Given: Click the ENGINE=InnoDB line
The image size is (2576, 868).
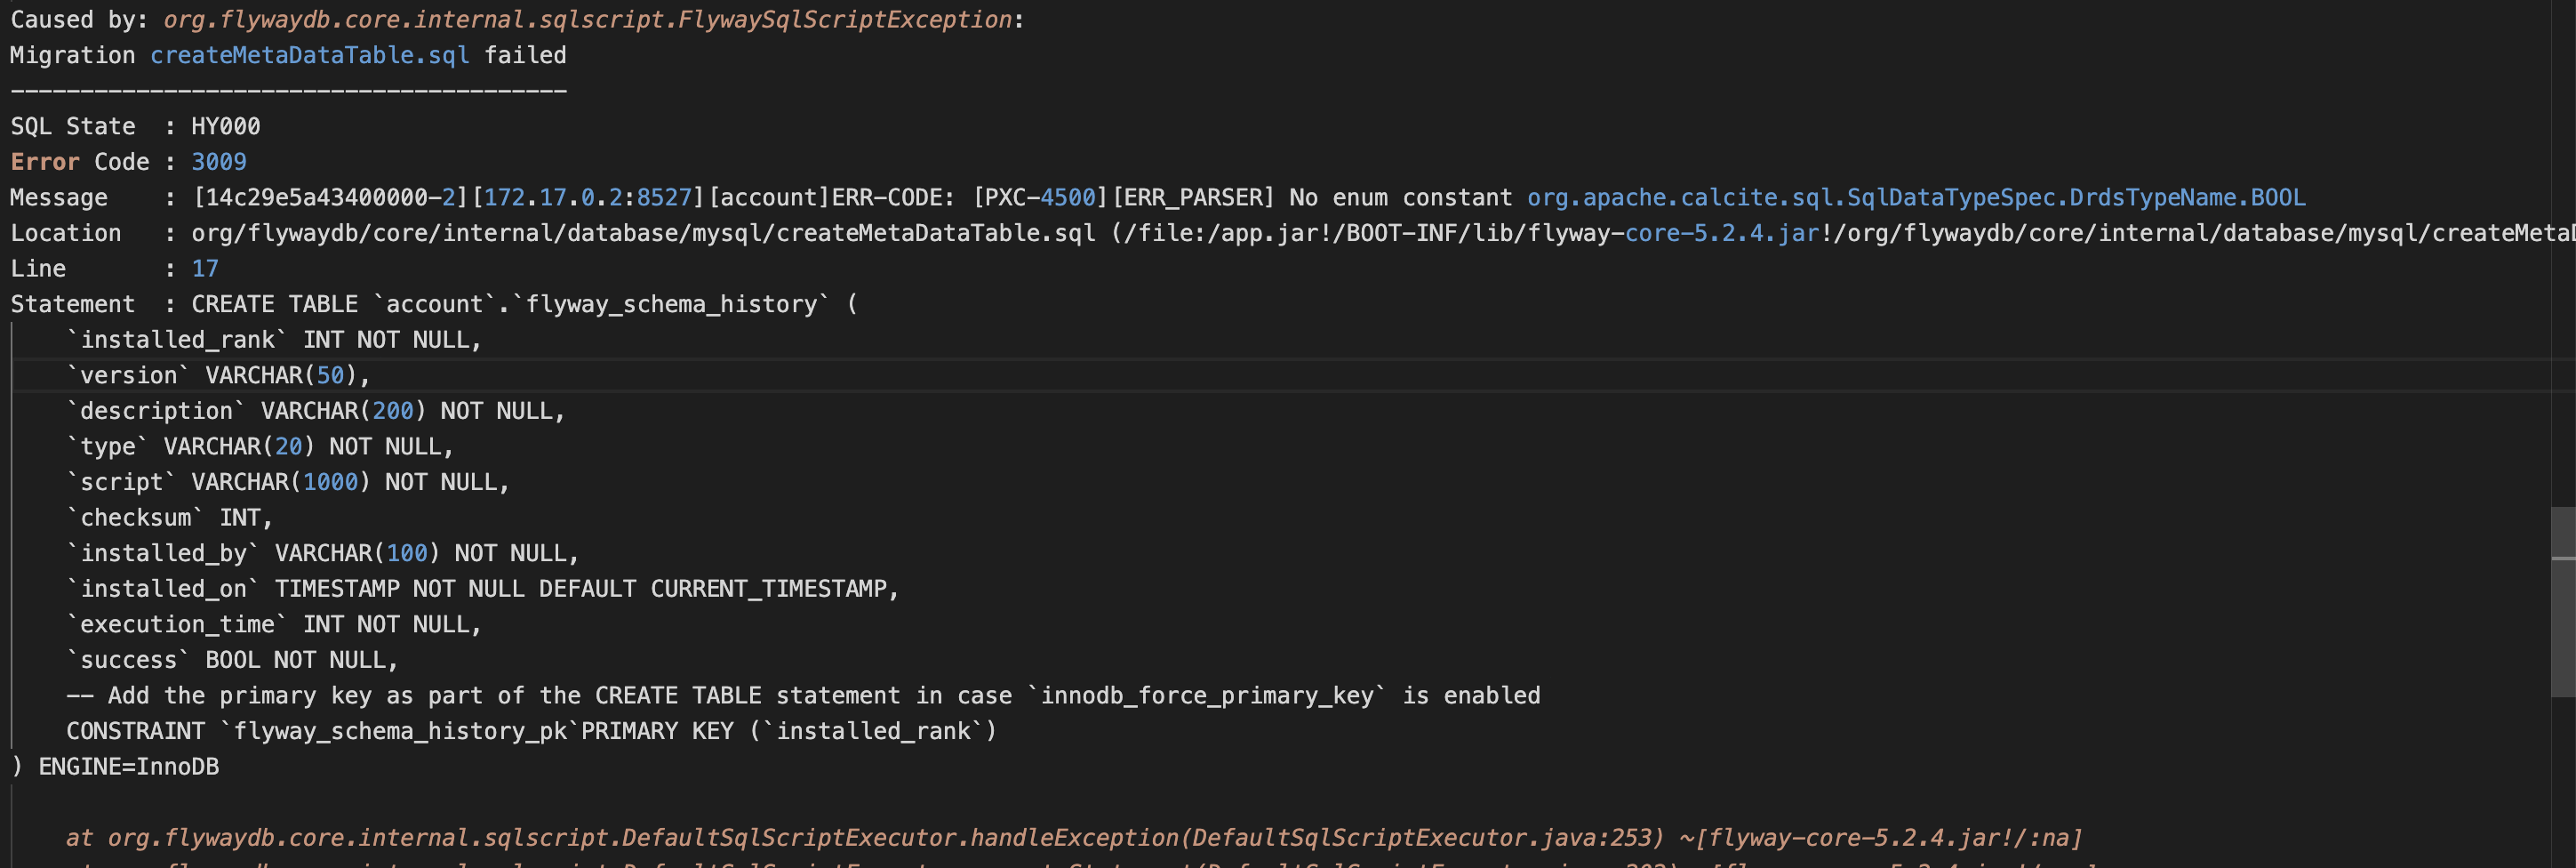Looking at the screenshot, I should click(x=115, y=767).
